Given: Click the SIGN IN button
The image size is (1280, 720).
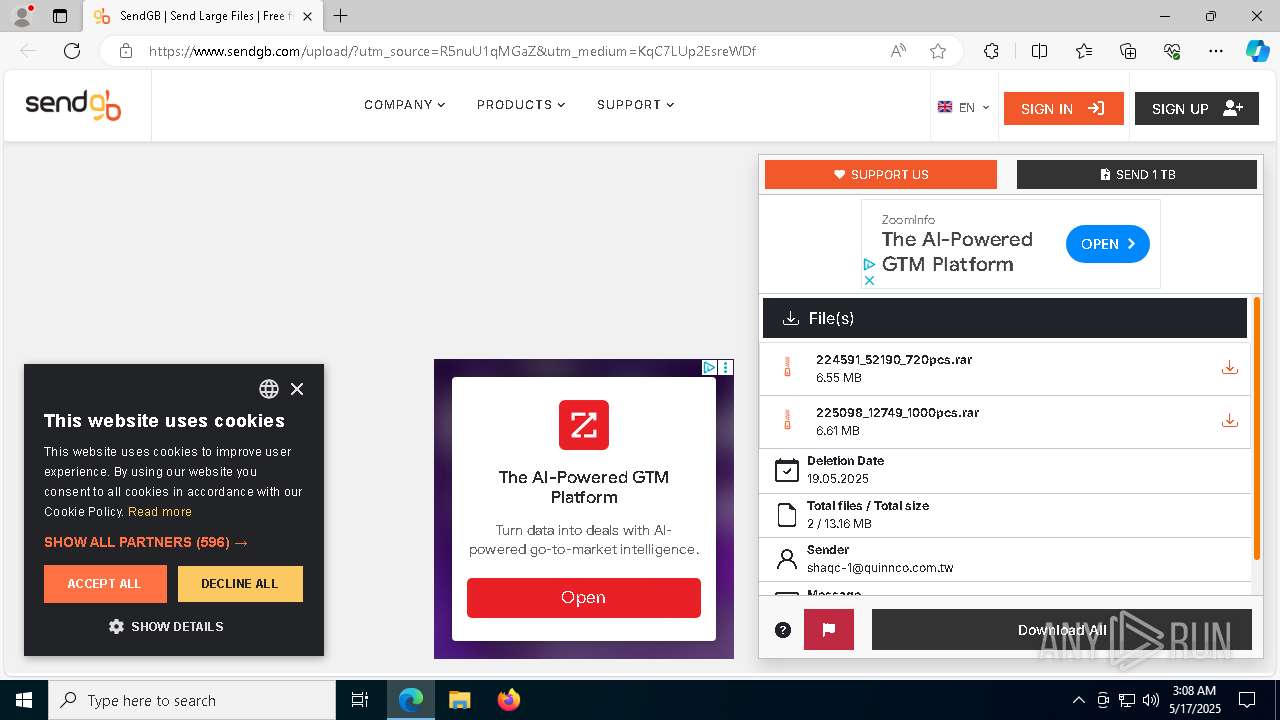Looking at the screenshot, I should tap(1063, 109).
